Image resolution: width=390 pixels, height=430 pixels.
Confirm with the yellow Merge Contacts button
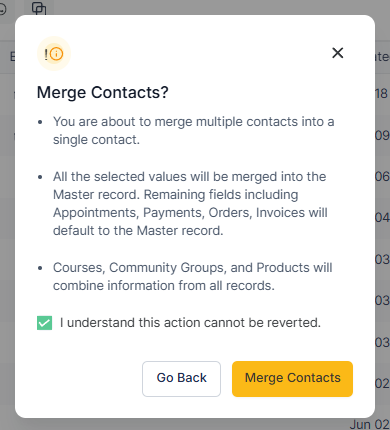(292, 379)
